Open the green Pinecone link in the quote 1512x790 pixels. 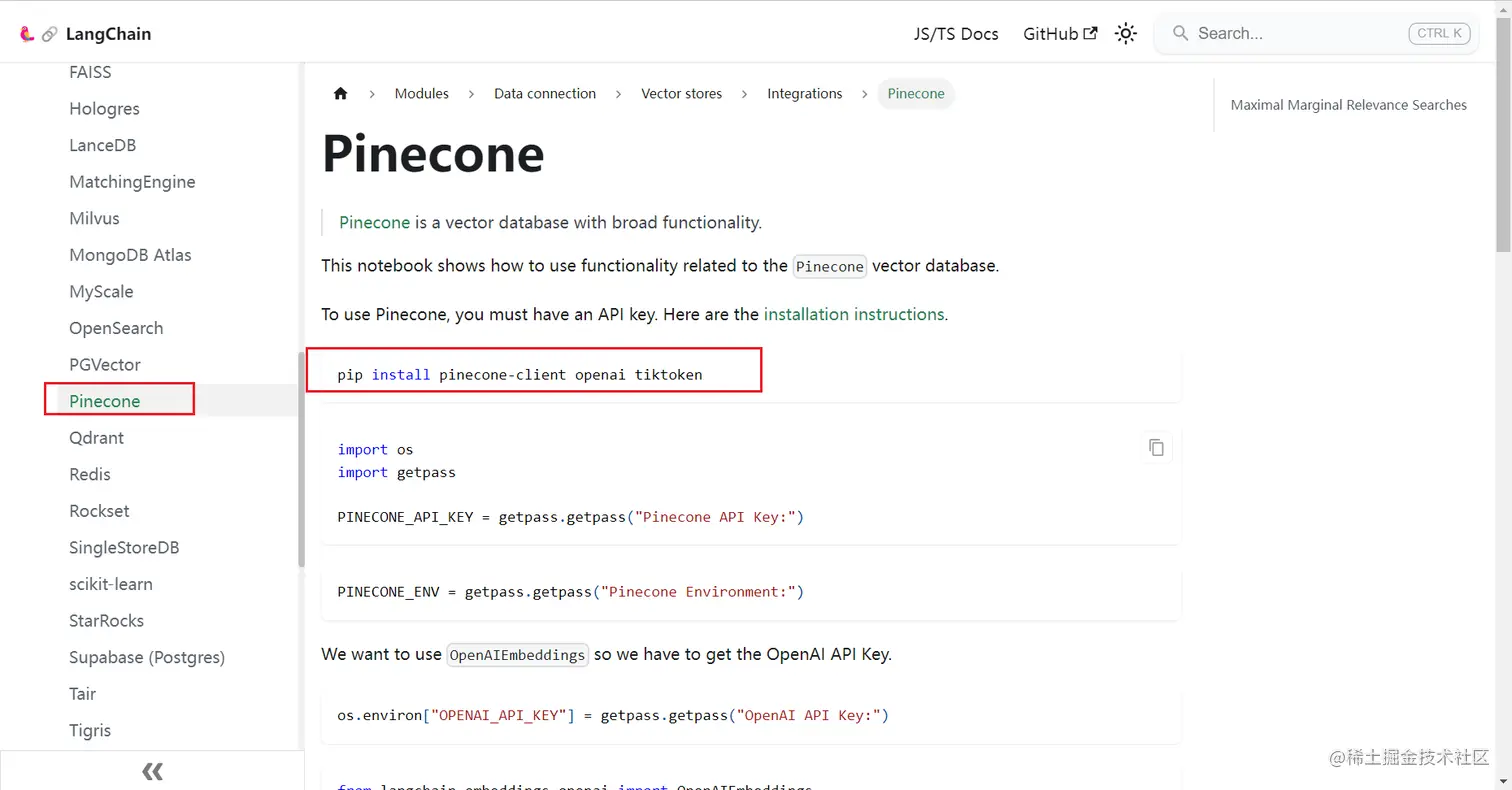click(x=375, y=222)
